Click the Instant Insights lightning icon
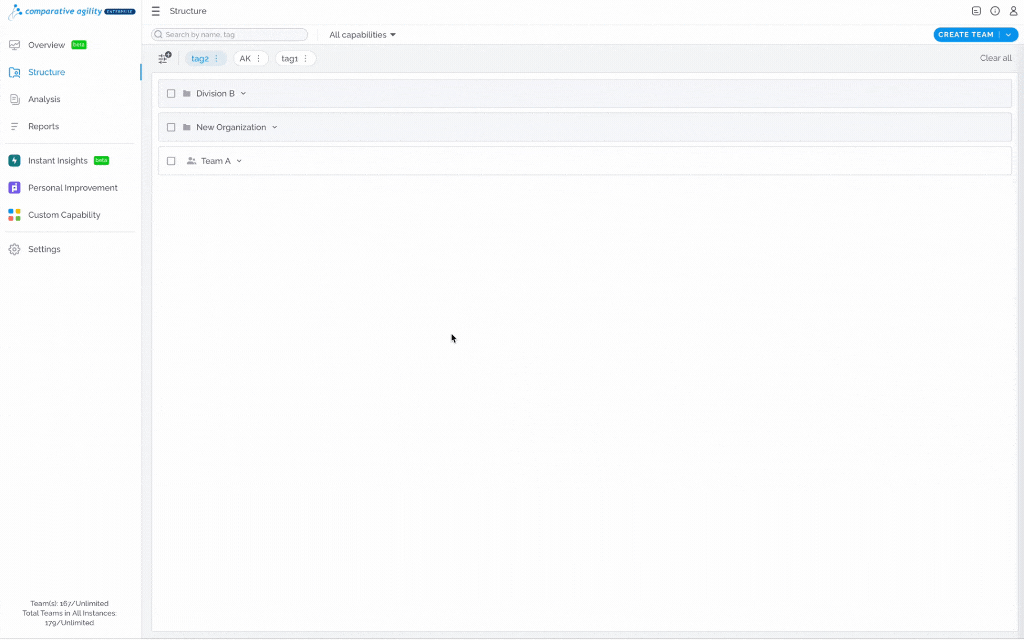This screenshot has width=1024, height=640. click(x=14, y=161)
